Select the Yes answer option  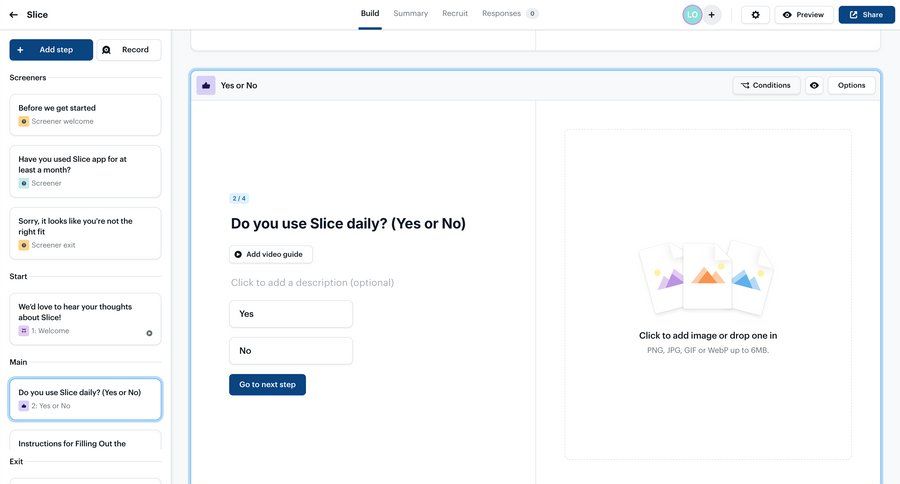tap(291, 314)
